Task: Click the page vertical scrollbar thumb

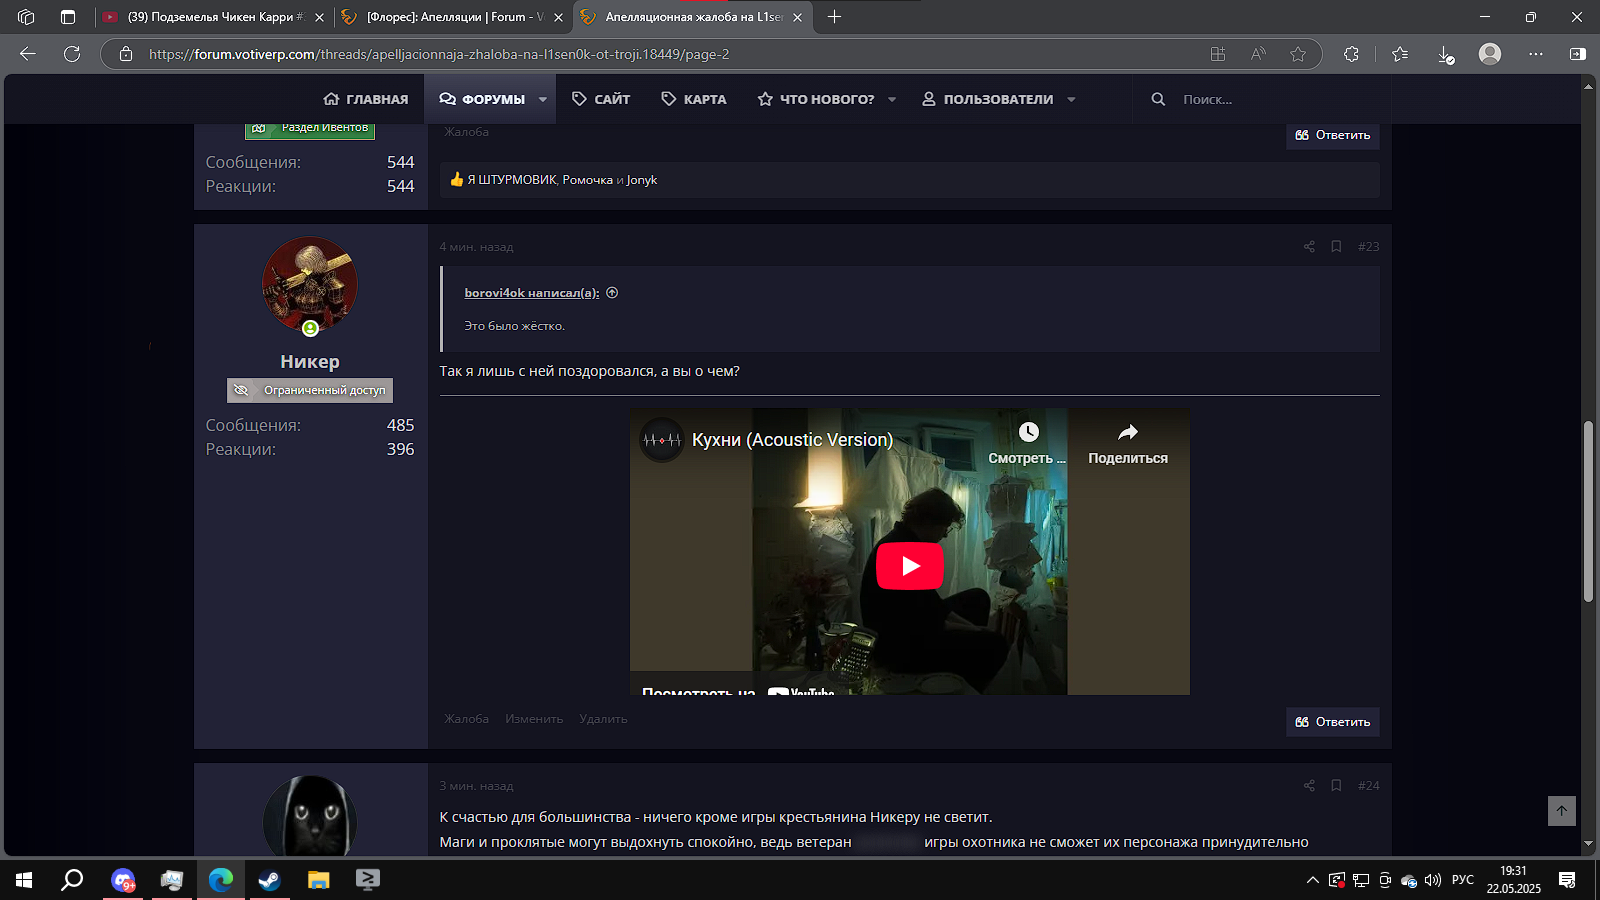Action: tap(1588, 512)
